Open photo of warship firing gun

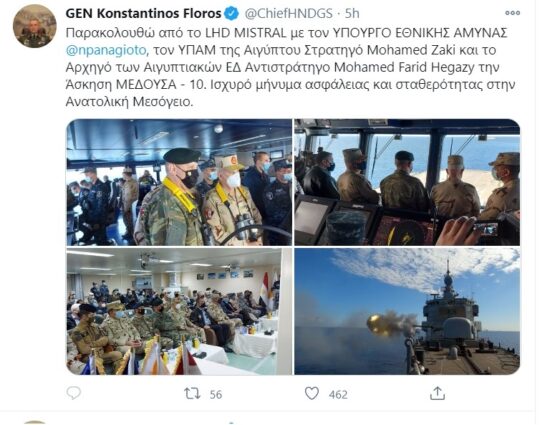pos(407,311)
